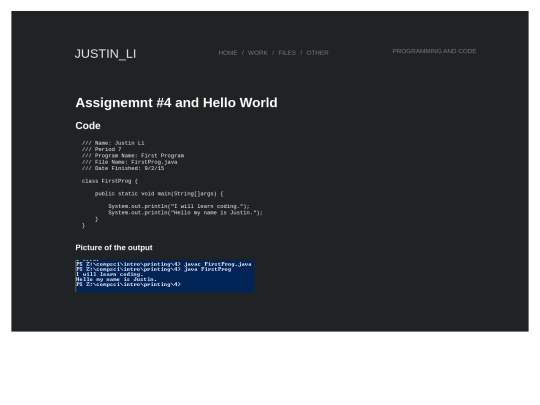Screen dimensions: 540x405
Task: Click the 'Date Finished: 9/2/15' line
Action: 123,168
